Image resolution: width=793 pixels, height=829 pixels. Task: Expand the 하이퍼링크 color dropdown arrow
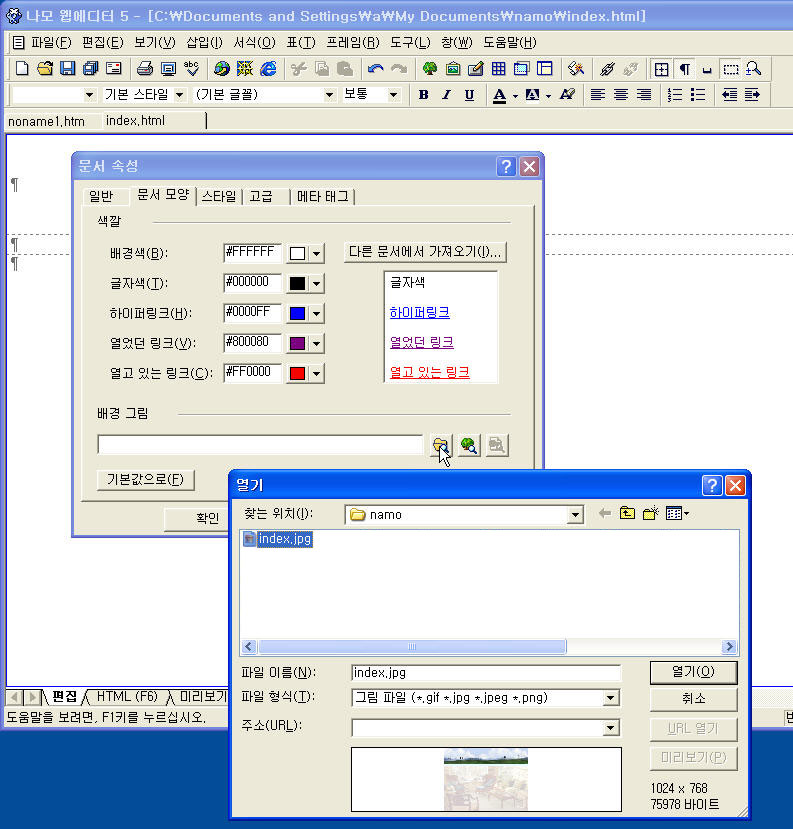(x=316, y=314)
